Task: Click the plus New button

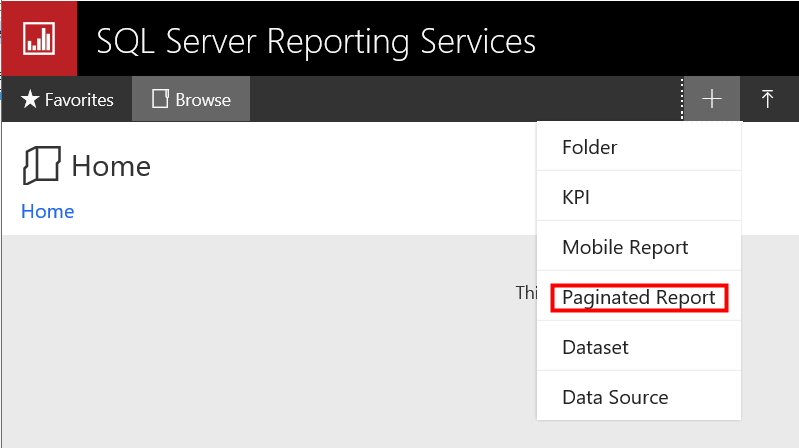Action: [712, 99]
